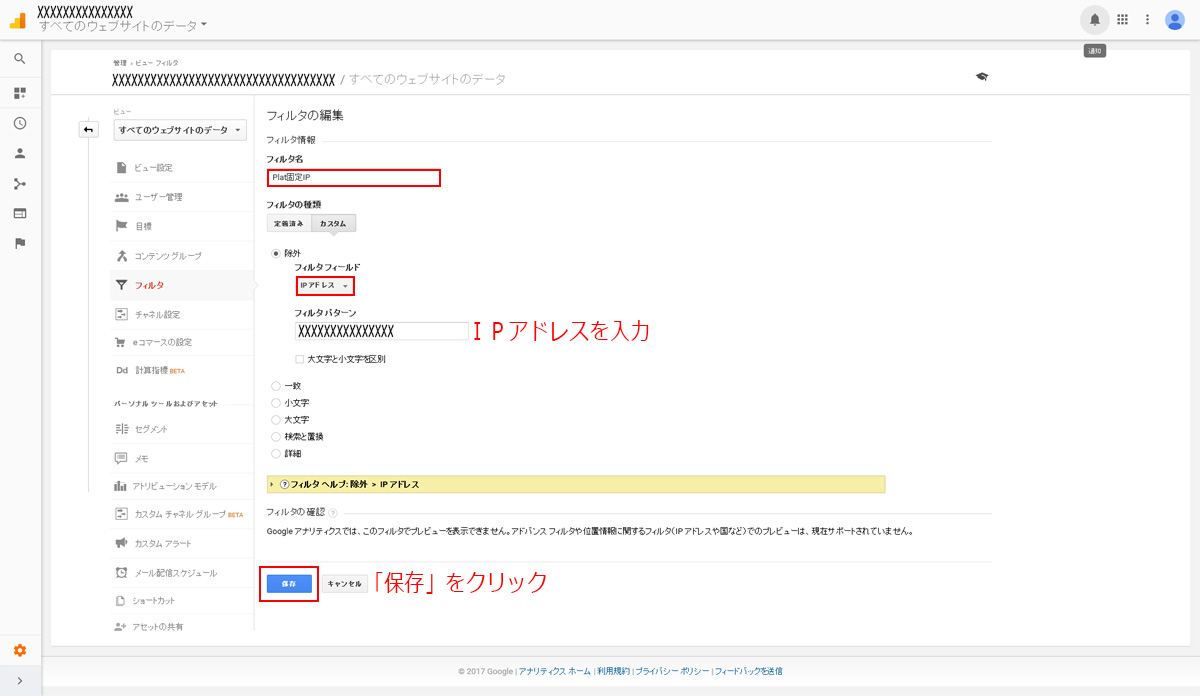This screenshot has height=696, width=1200.
Task: Open the Google apps grid icon
Action: pyautogui.click(x=1122, y=19)
